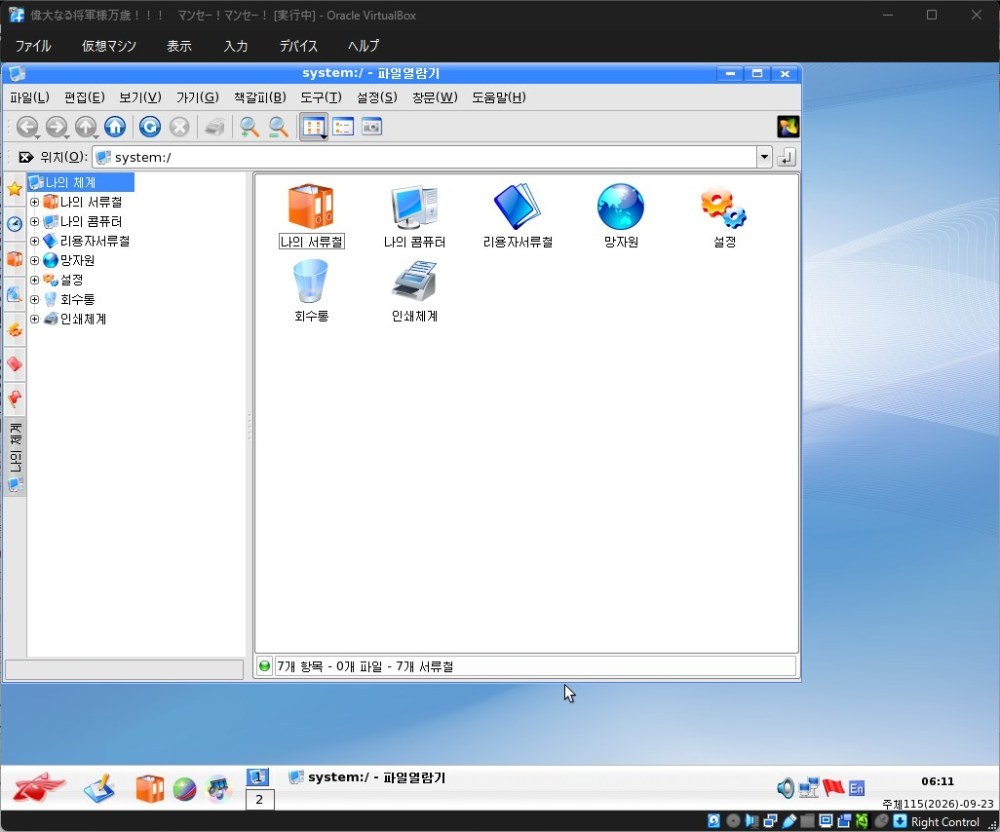Open the 편집(E) menu
Viewport: 1000px width, 832px height.
tap(84, 98)
